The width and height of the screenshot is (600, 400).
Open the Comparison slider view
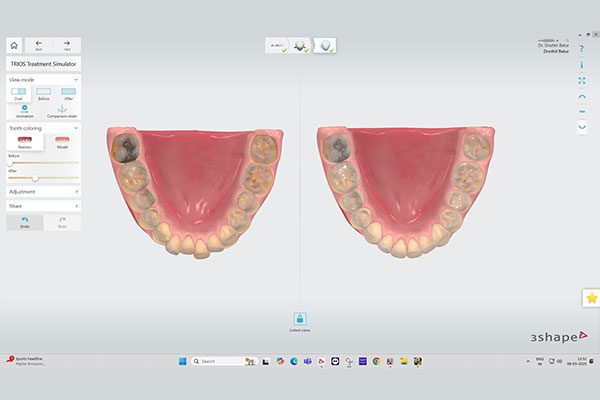pyautogui.click(x=62, y=111)
